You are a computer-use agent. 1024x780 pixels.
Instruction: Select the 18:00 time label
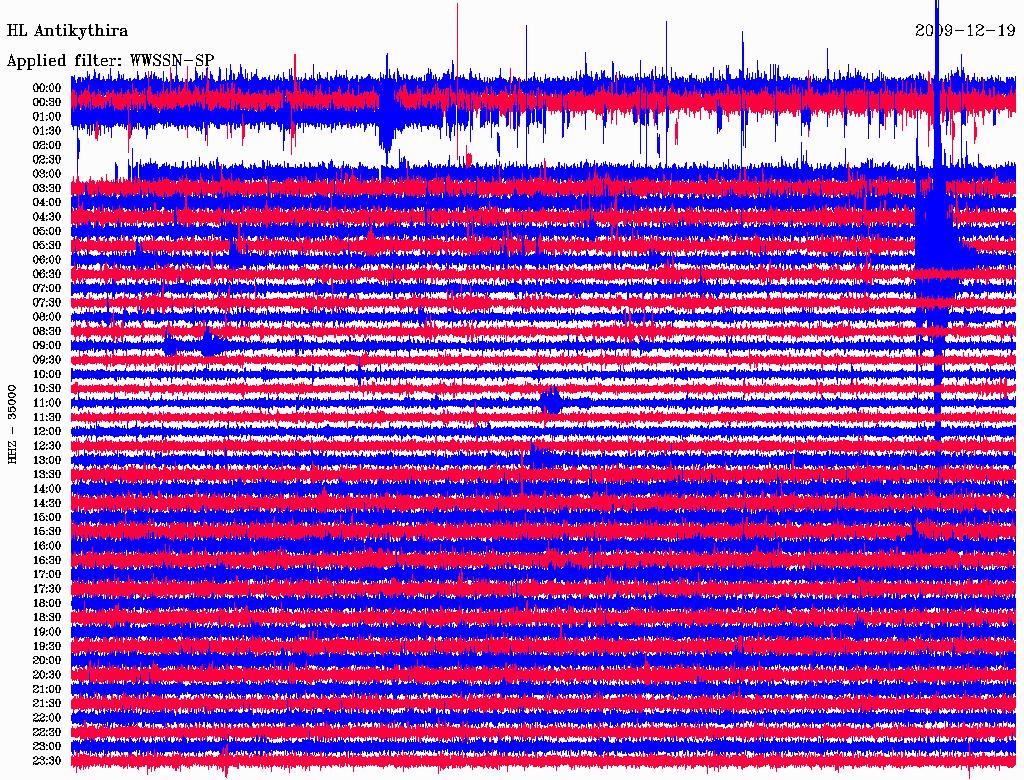[x=47, y=604]
